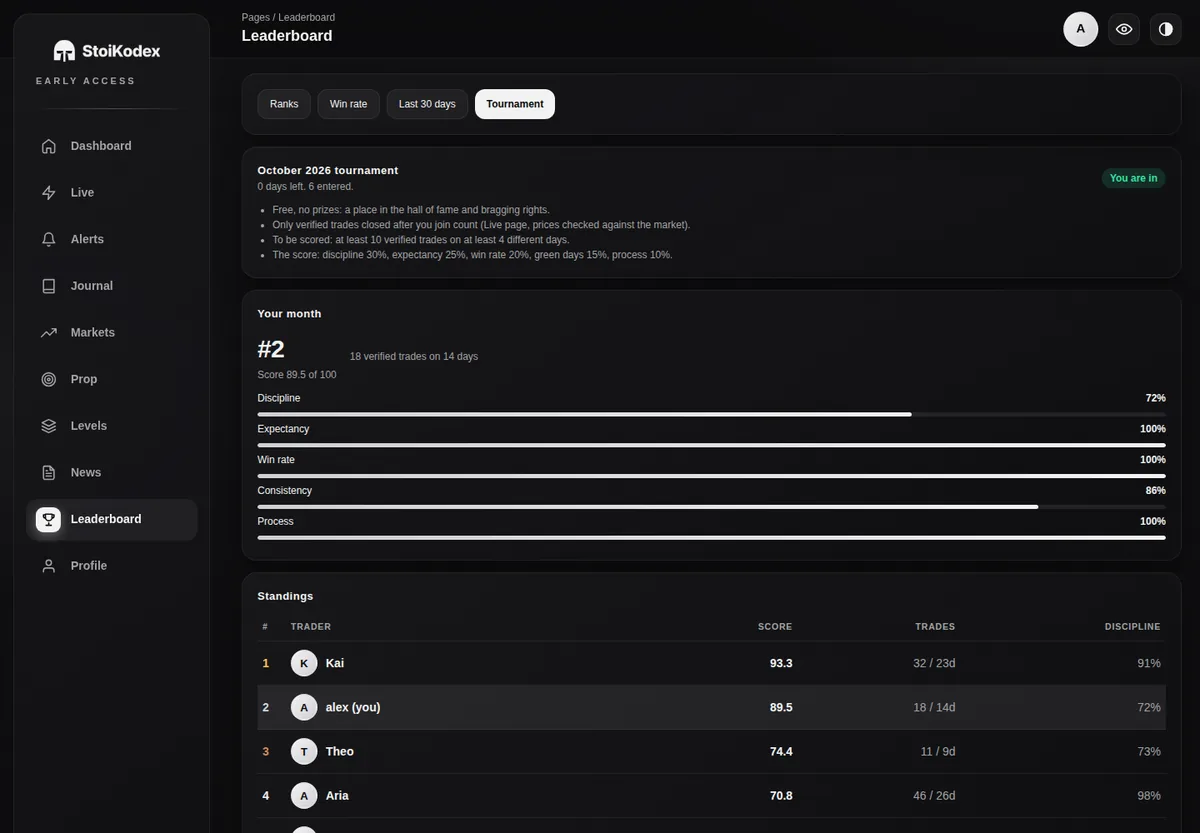Switch to the Win rate tab
1200x833 pixels.
[349, 104]
